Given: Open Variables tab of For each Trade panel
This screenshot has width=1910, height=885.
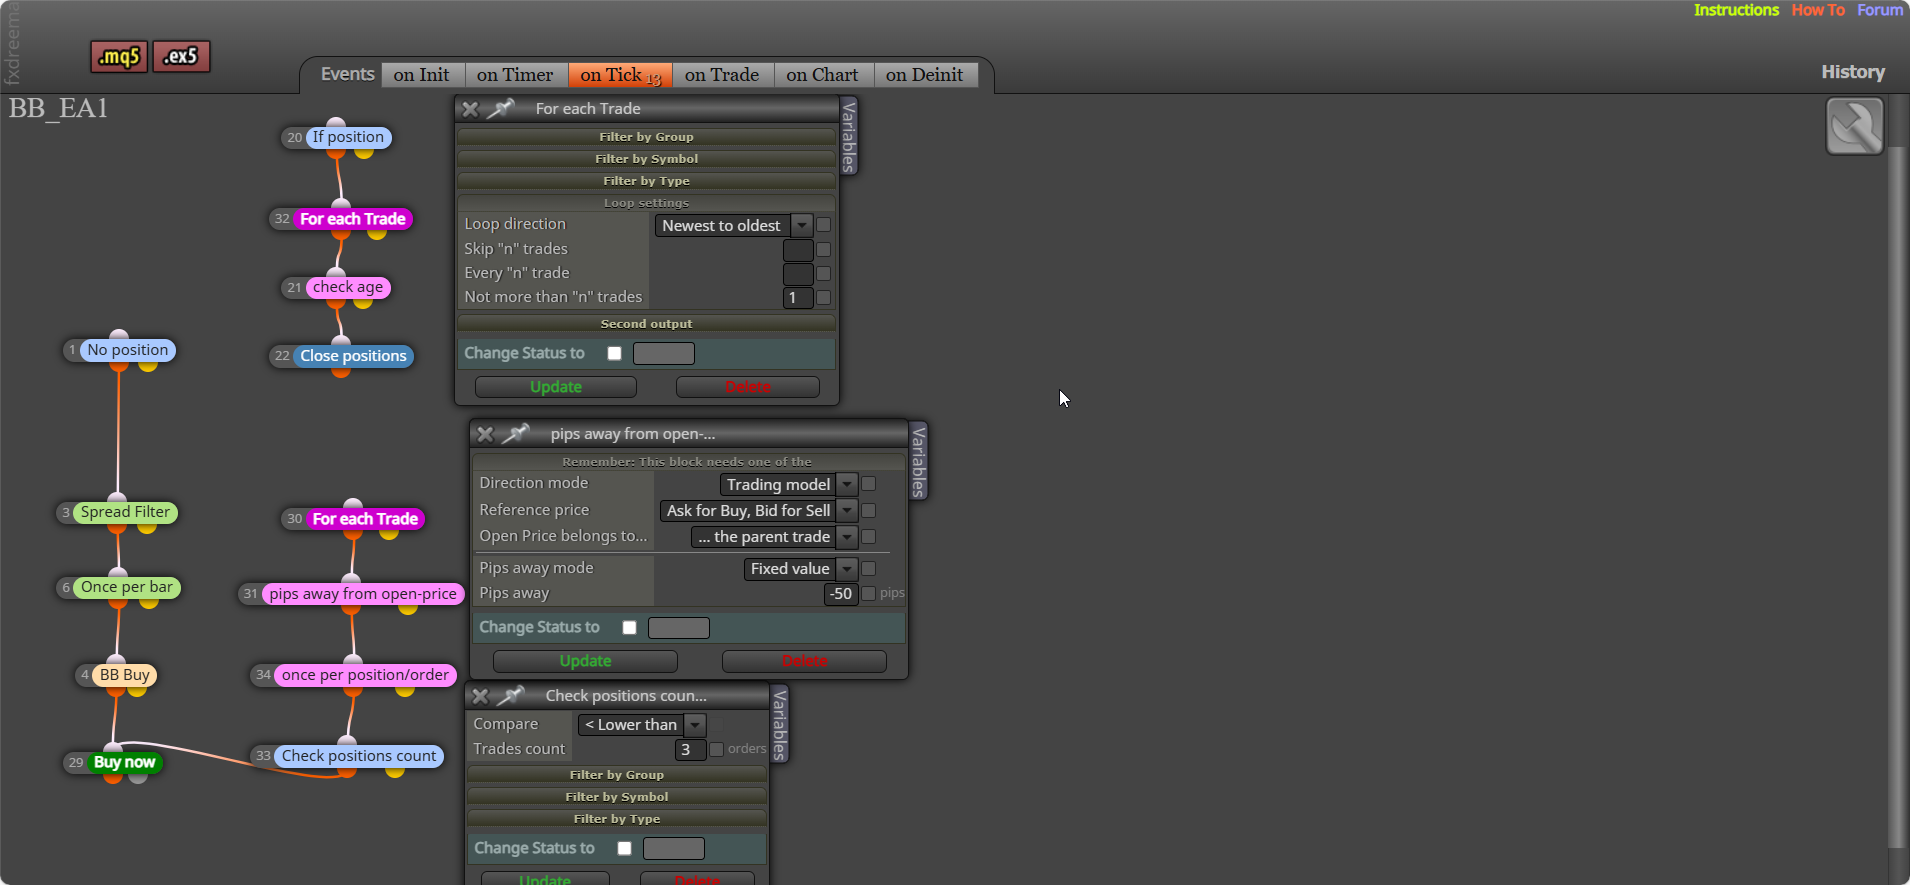Looking at the screenshot, I should click(x=849, y=136).
